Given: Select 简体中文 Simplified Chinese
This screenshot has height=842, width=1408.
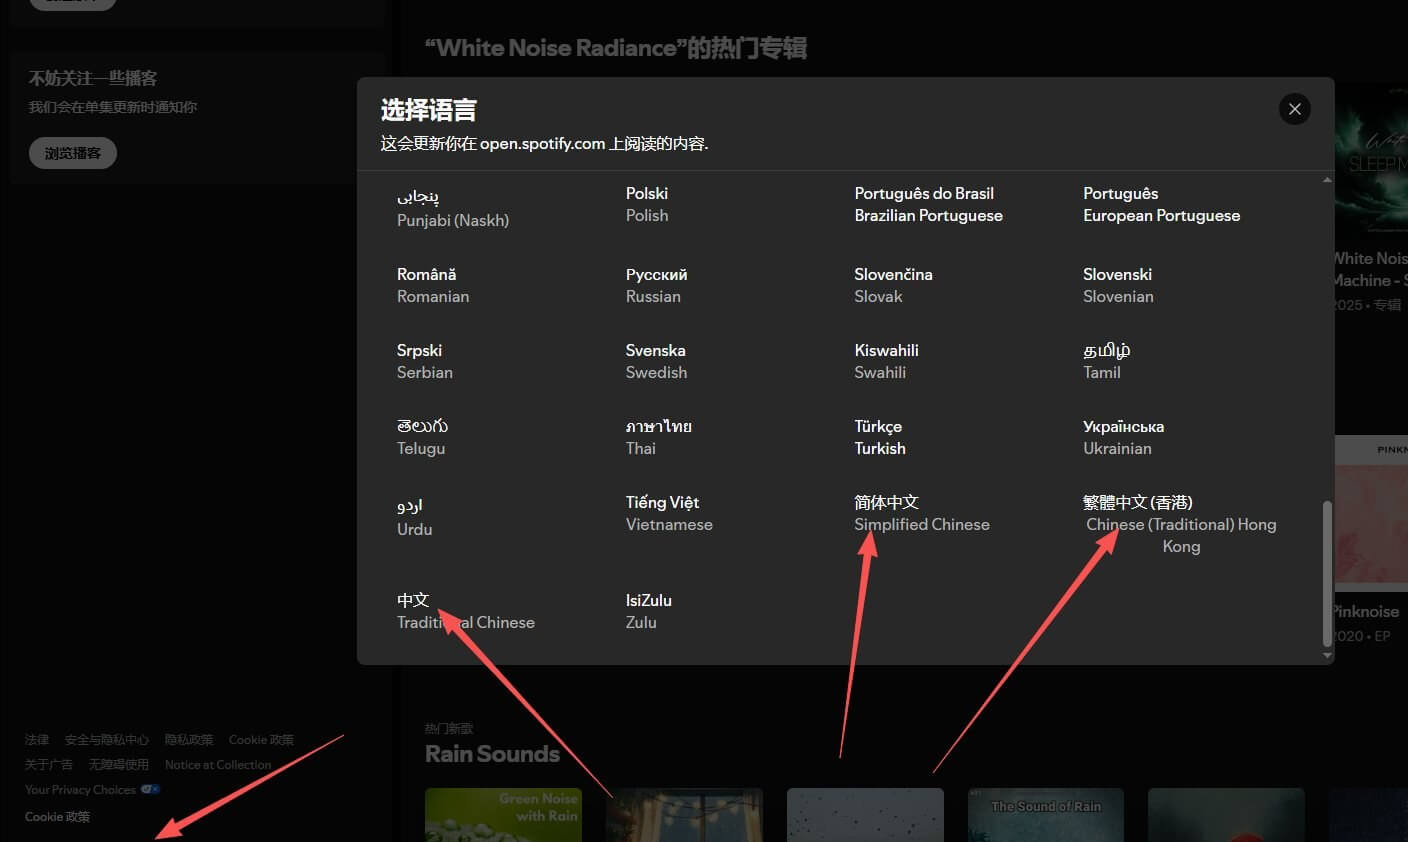Looking at the screenshot, I should [x=922, y=513].
